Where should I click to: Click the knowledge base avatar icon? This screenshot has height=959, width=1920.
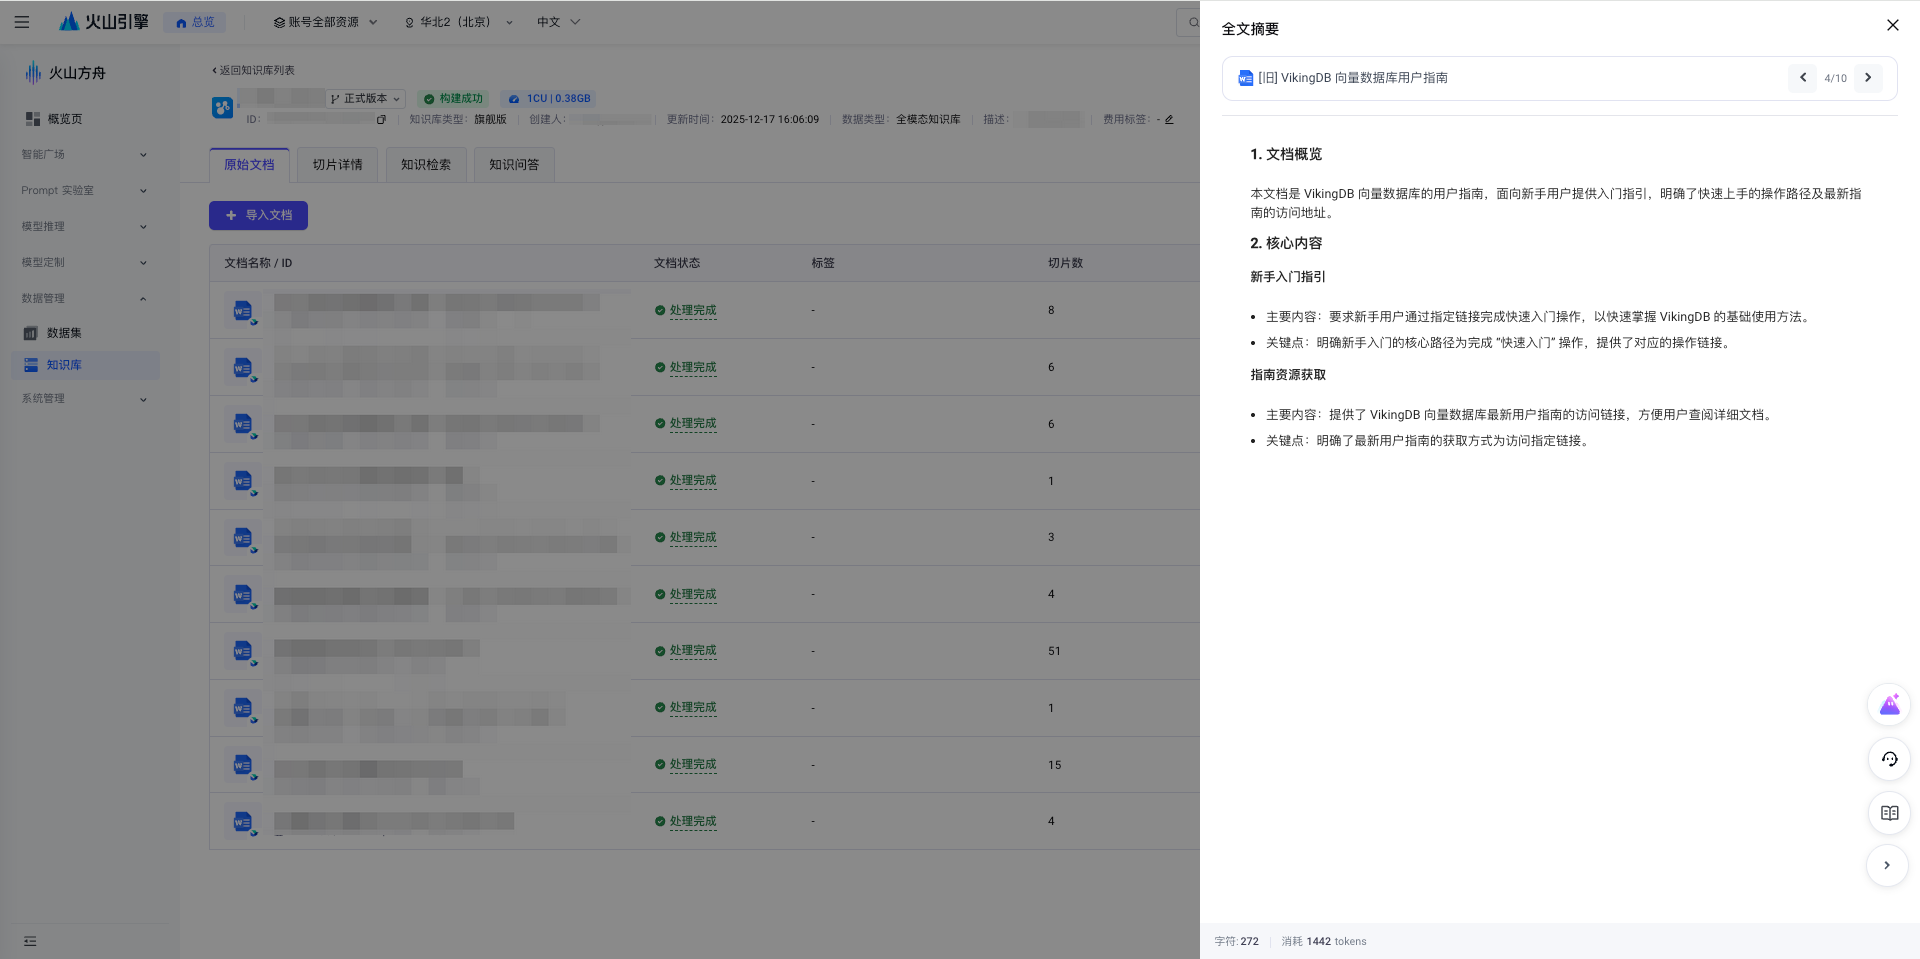click(222, 107)
